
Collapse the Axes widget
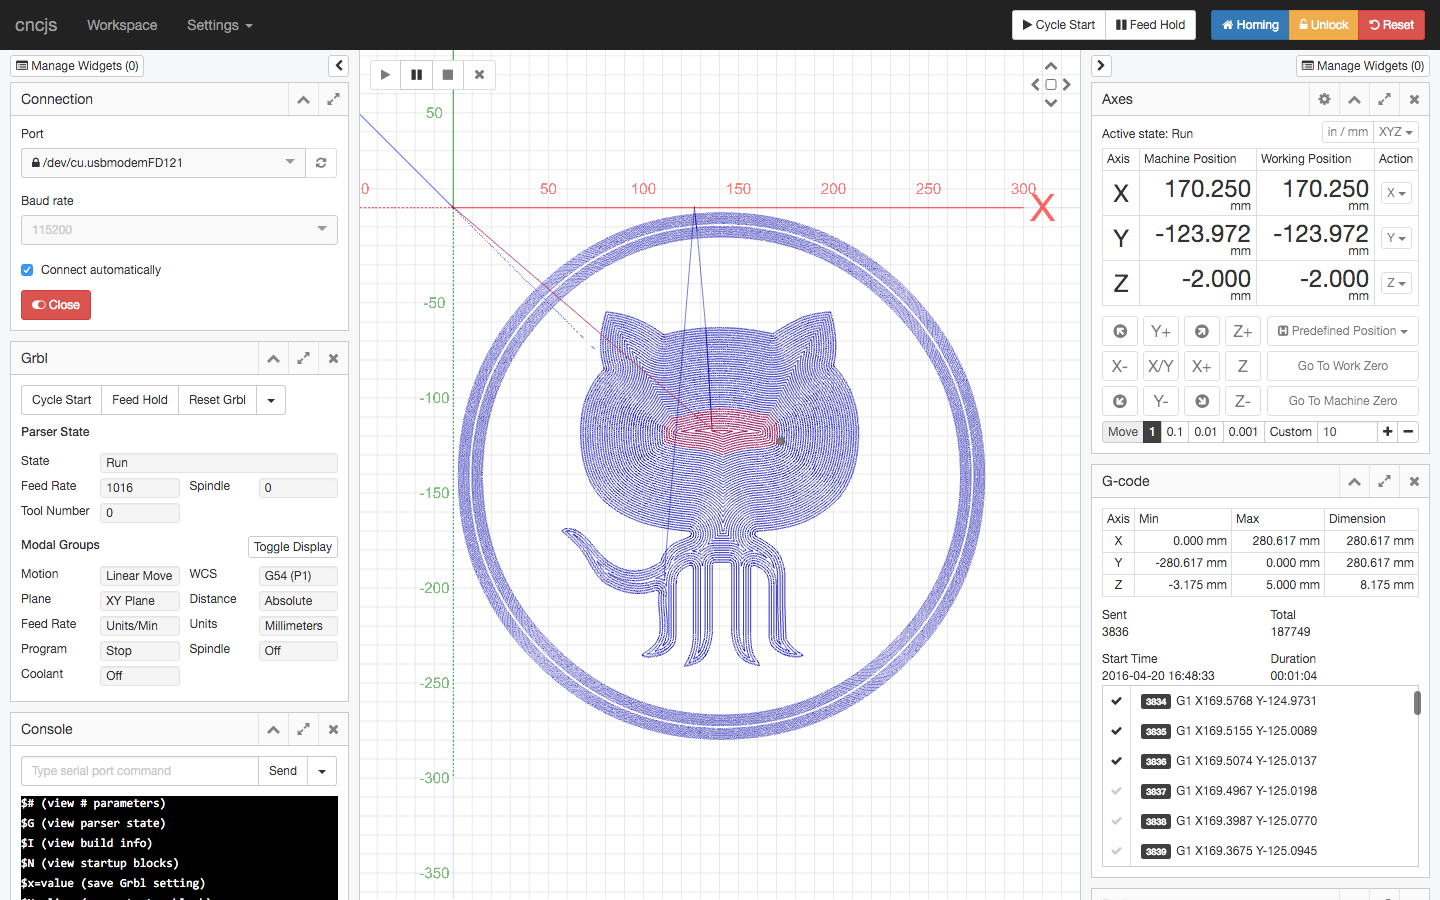1354,99
